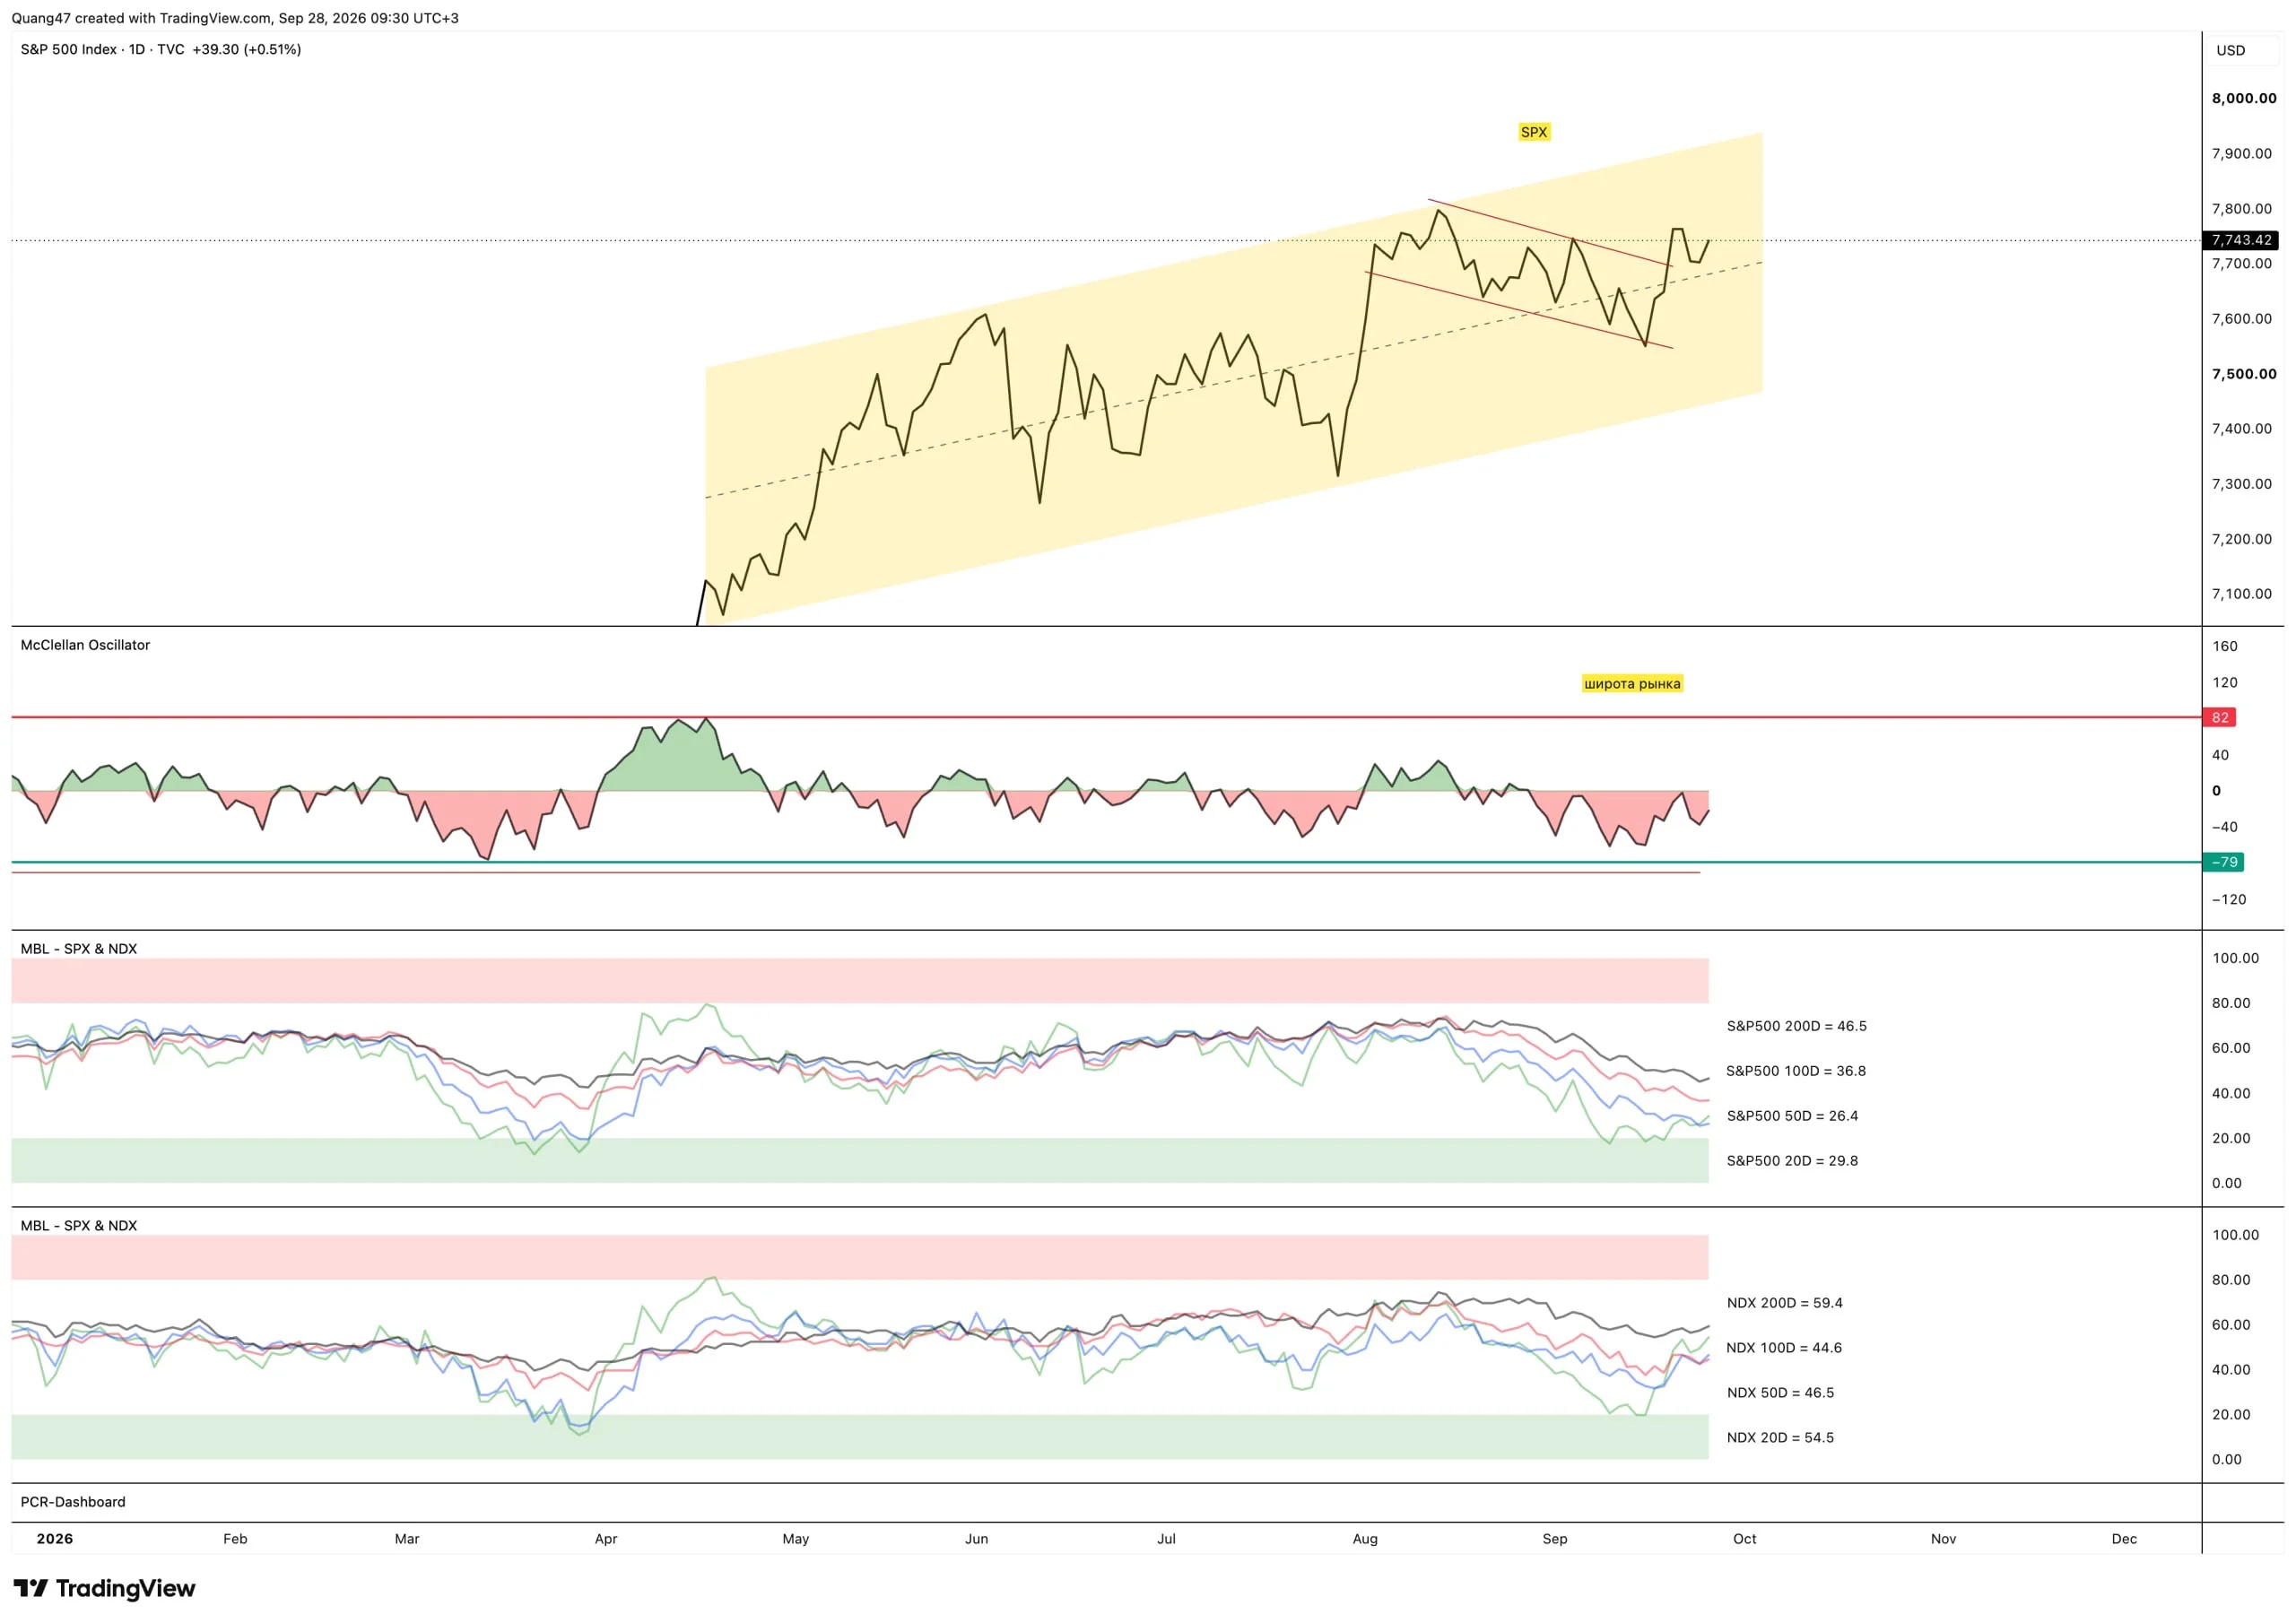Click the Jun label on time axis
The height and width of the screenshot is (1623, 2296).
click(976, 1539)
